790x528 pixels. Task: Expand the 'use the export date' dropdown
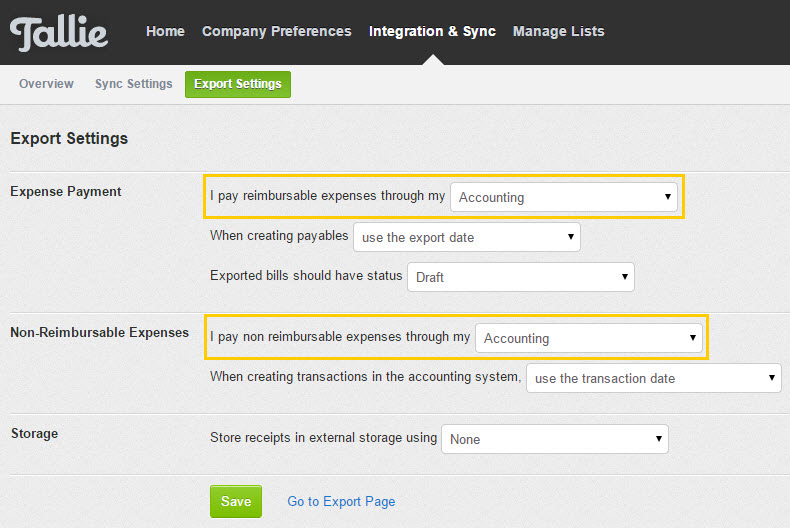467,237
